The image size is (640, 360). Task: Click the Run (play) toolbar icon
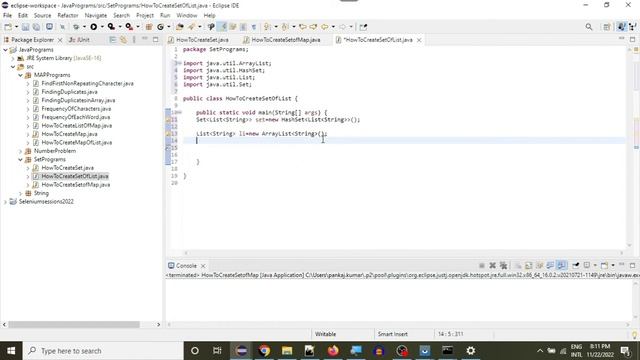click(x=93, y=27)
